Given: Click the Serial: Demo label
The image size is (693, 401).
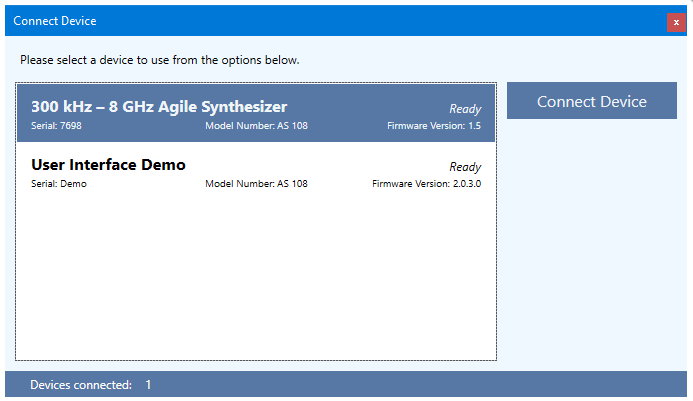Looking at the screenshot, I should click(59, 184).
